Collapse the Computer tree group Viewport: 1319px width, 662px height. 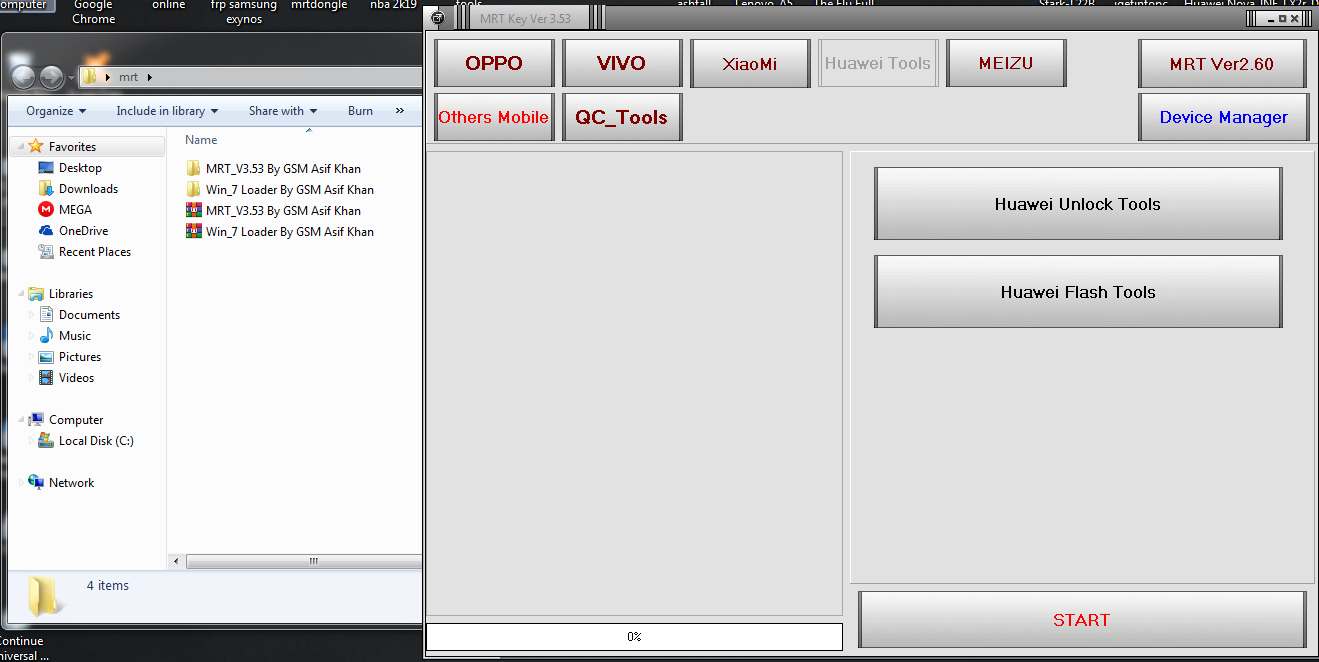click(21, 420)
